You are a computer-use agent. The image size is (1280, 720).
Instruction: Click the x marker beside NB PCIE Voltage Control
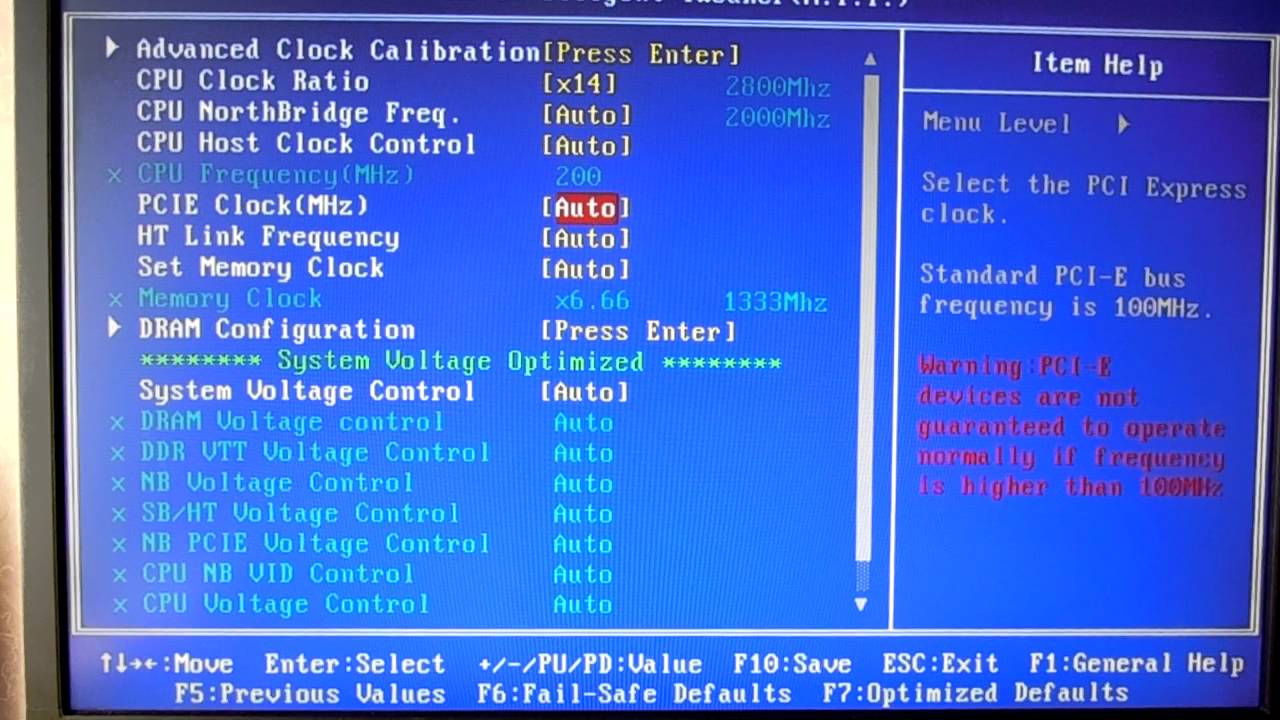click(x=120, y=545)
